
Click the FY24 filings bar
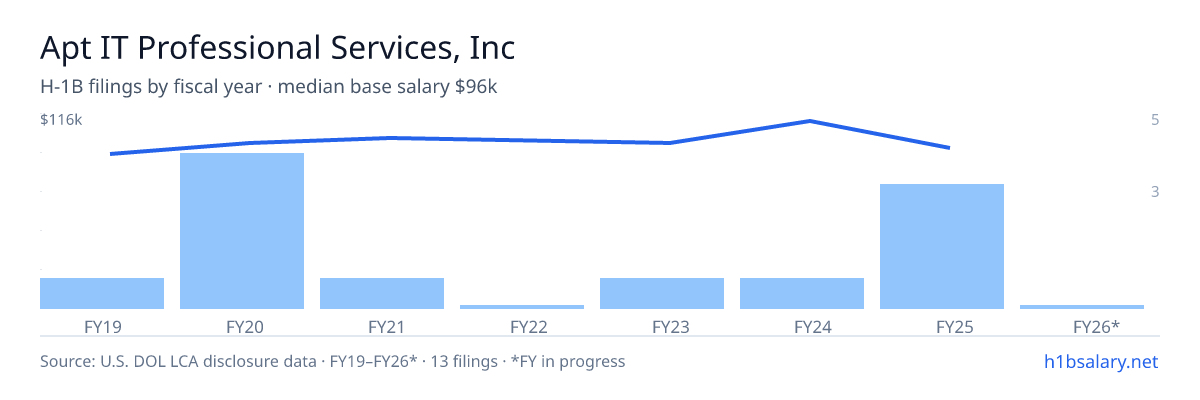tap(802, 293)
